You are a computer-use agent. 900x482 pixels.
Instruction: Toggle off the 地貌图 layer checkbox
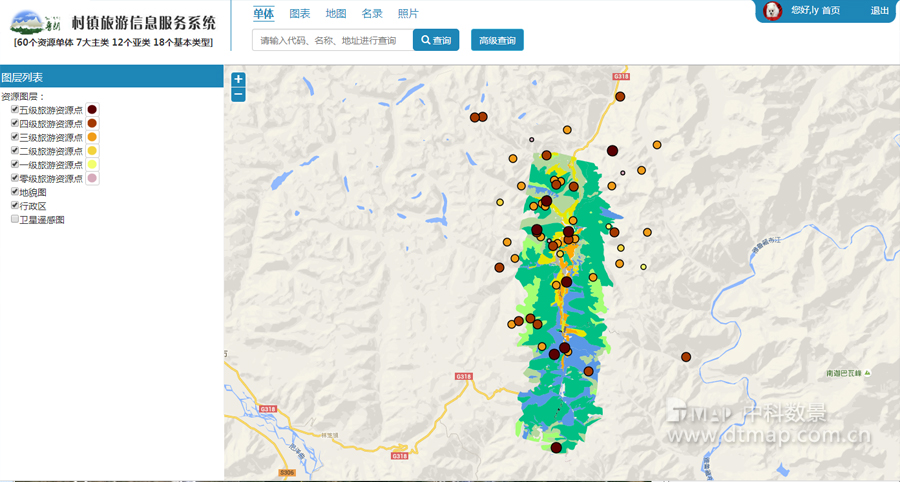pyautogui.click(x=14, y=192)
